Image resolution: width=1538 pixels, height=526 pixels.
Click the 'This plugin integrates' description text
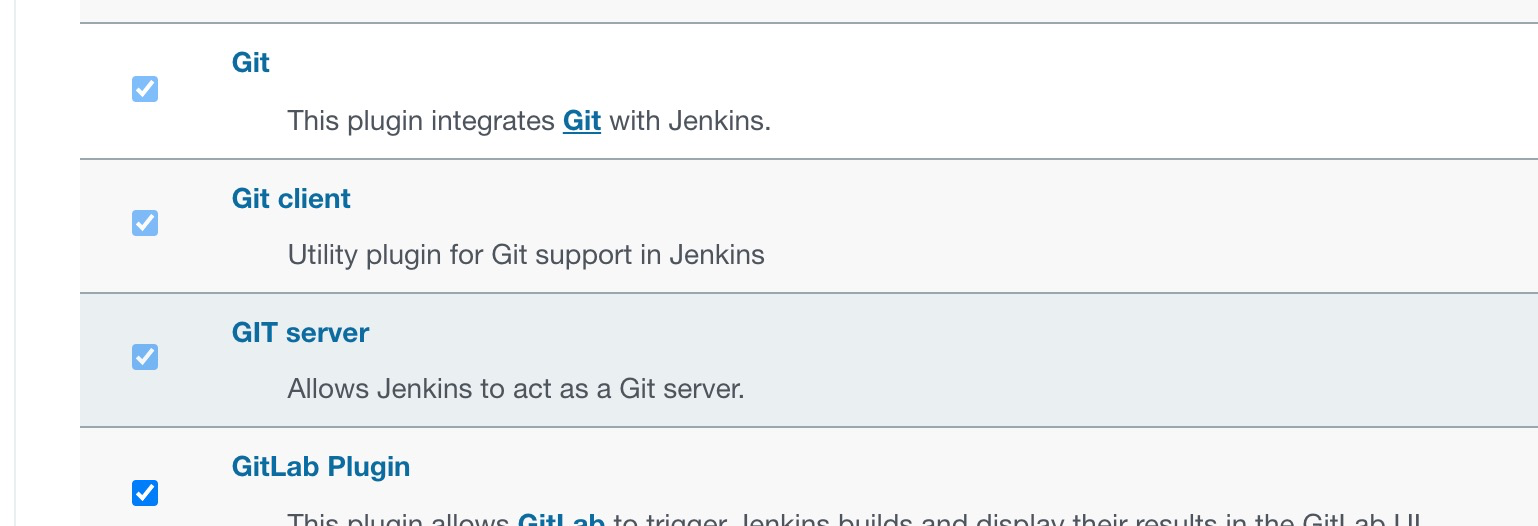point(420,122)
